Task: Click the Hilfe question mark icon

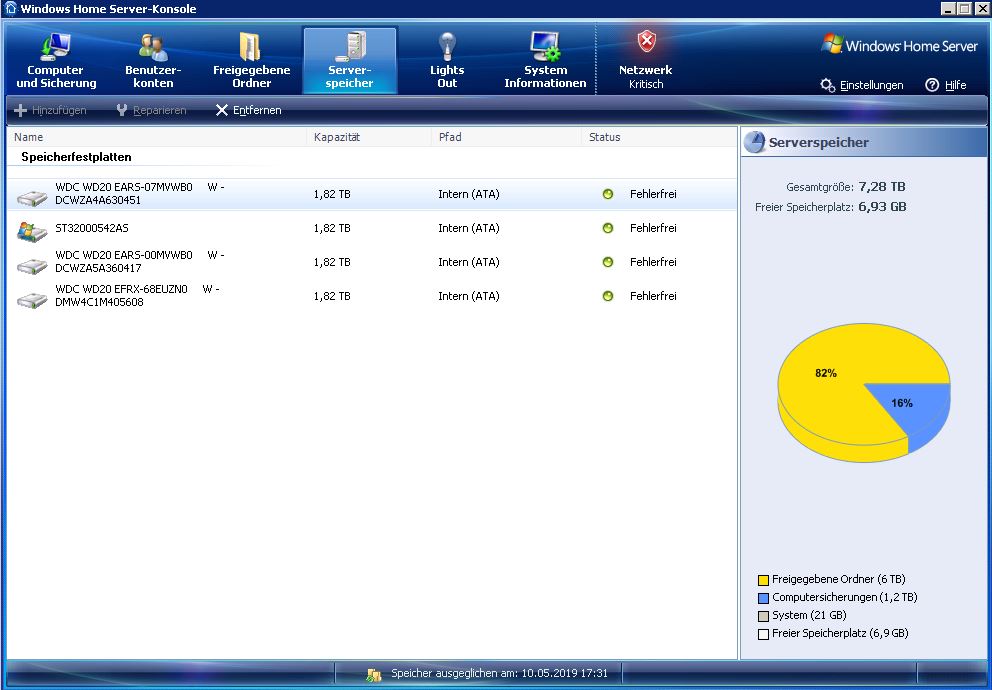Action: tap(932, 85)
